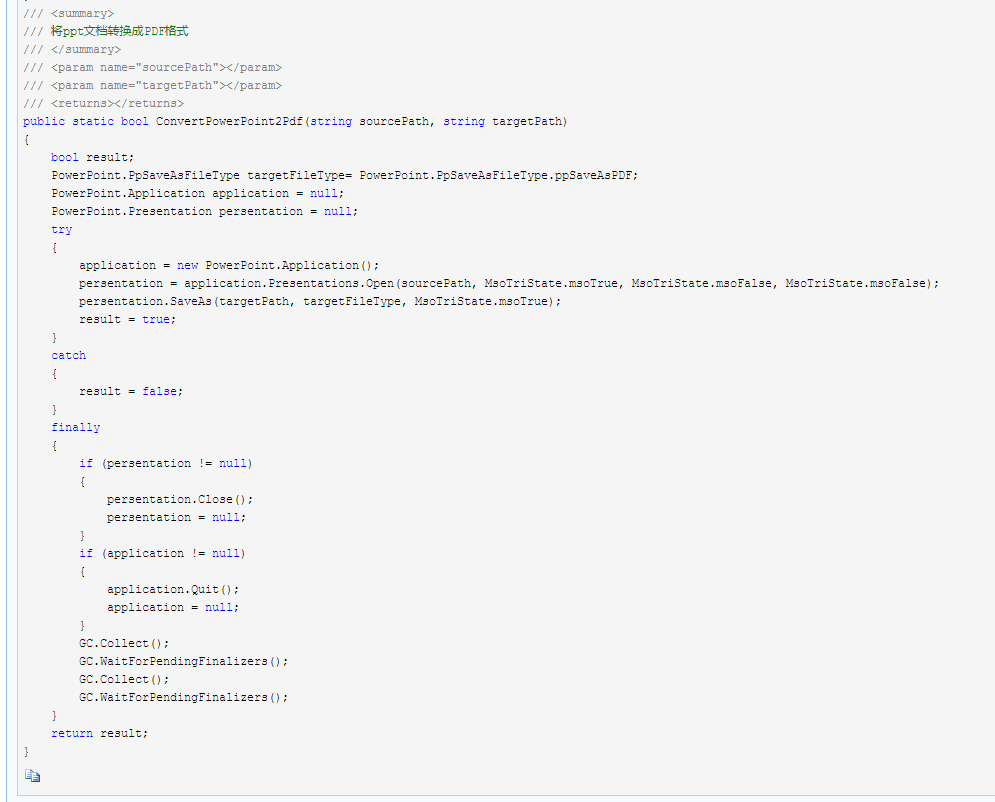The width and height of the screenshot is (995, 802).
Task: Click the last GC.WaitForPendingFinalizers() line
Action: [184, 697]
